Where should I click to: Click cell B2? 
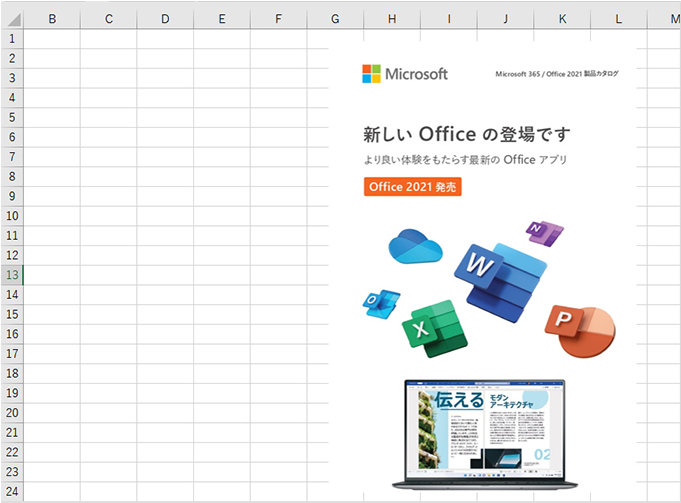pos(52,58)
